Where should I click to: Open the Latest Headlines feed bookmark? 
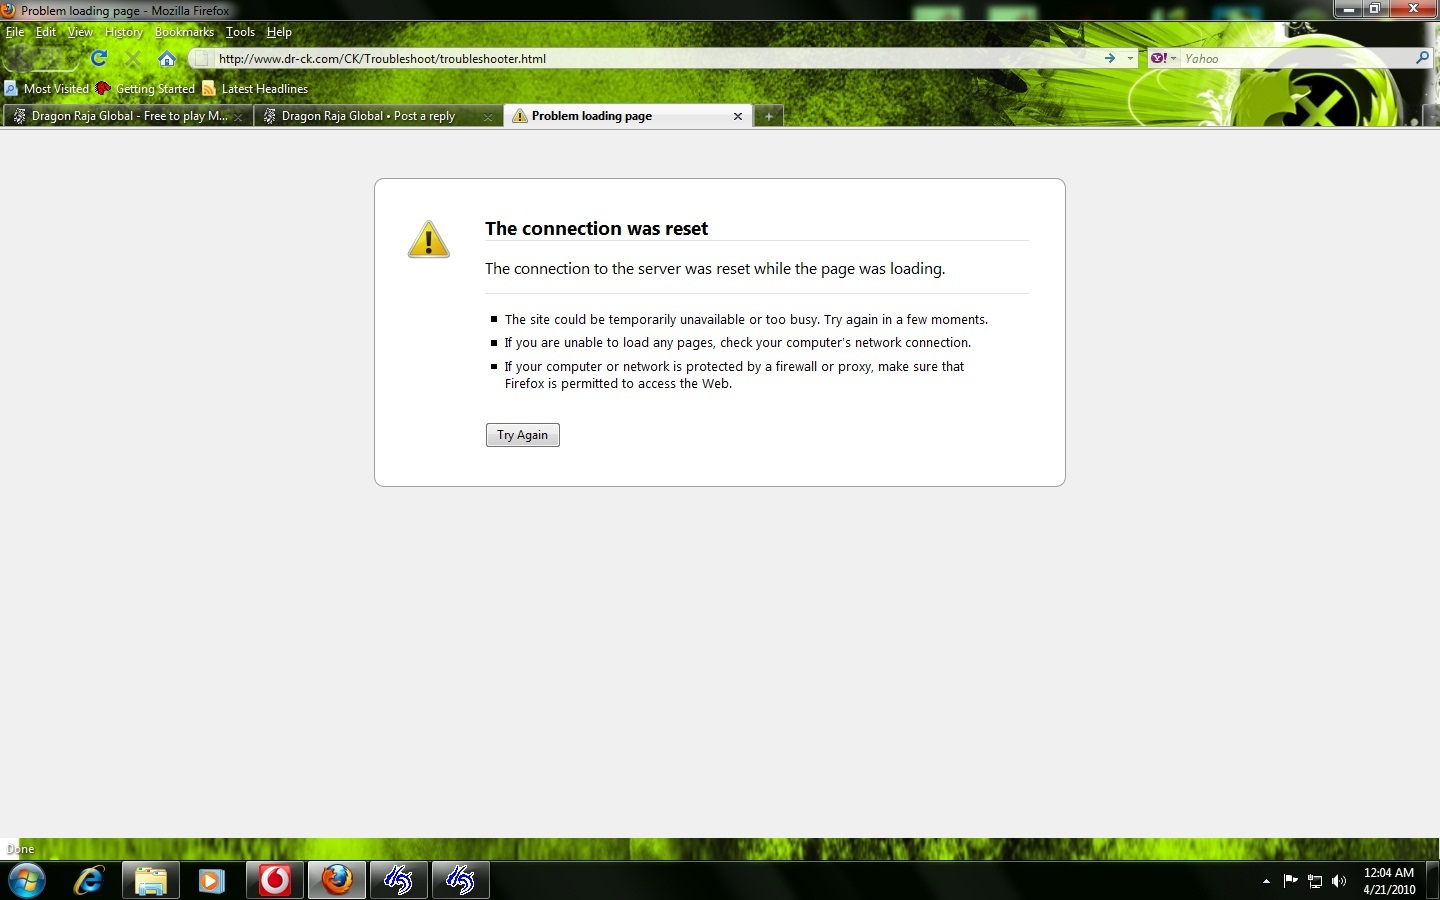(x=255, y=89)
